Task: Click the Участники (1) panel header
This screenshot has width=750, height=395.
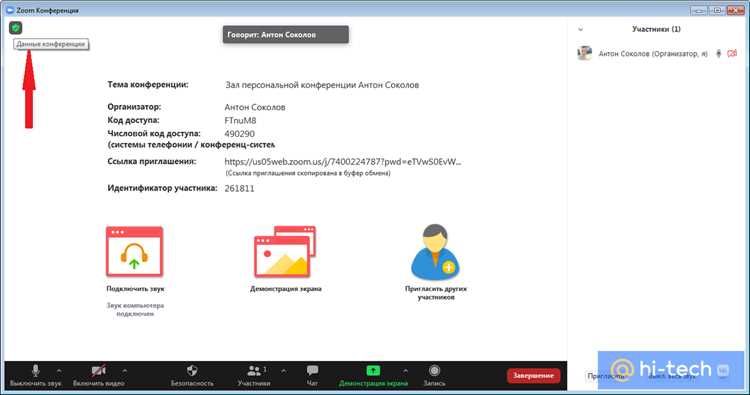Action: click(x=656, y=29)
